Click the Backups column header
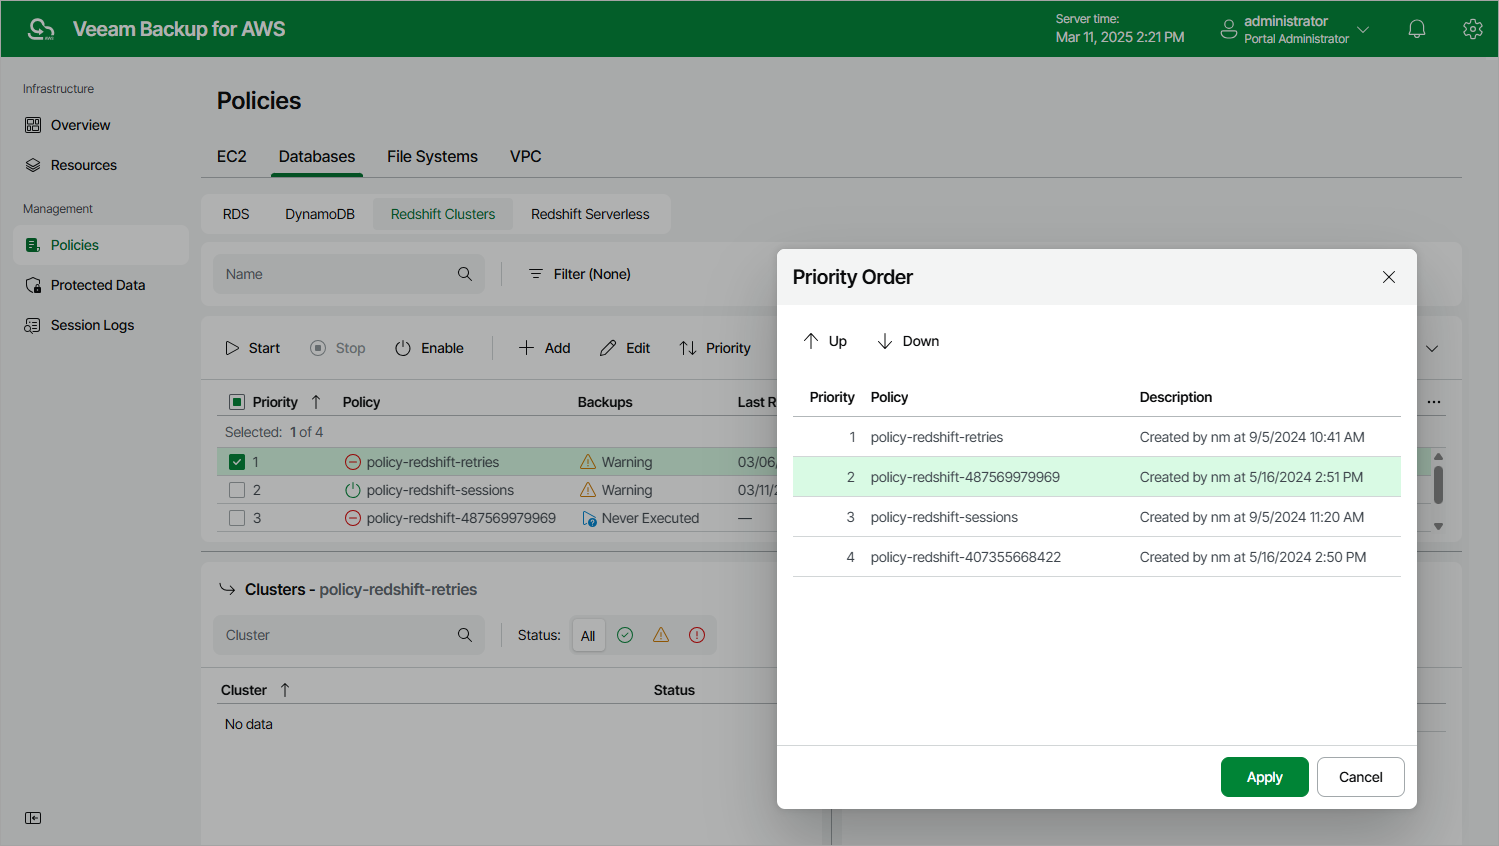Screen dimensions: 1499x846 pos(605,402)
